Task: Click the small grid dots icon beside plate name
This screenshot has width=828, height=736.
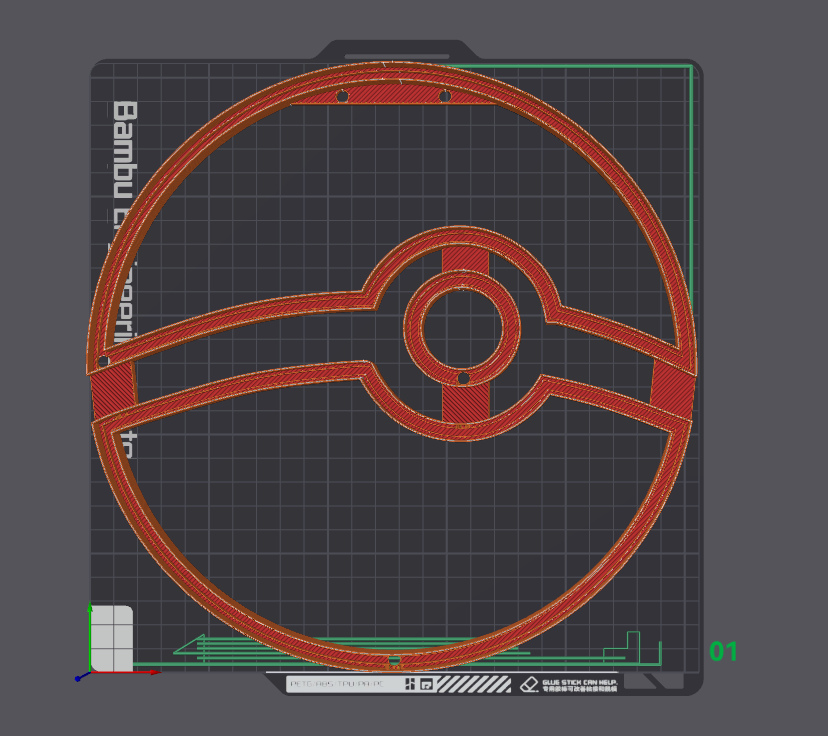Action: pyautogui.click(x=410, y=684)
